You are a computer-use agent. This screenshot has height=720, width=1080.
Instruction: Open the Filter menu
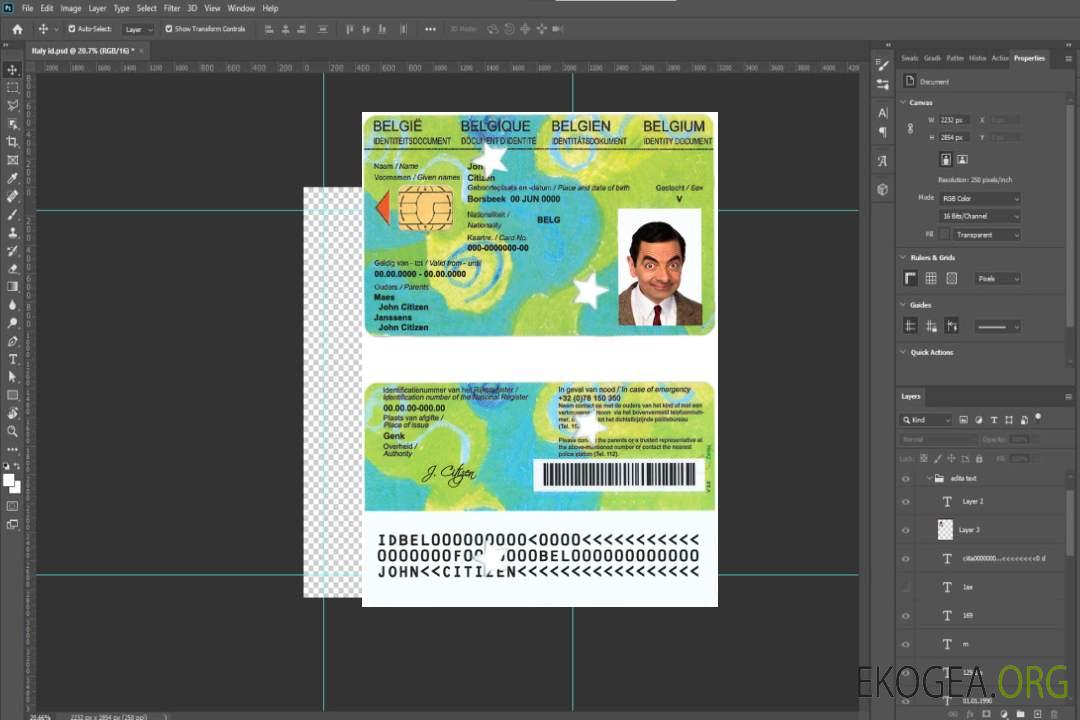[x=172, y=8]
